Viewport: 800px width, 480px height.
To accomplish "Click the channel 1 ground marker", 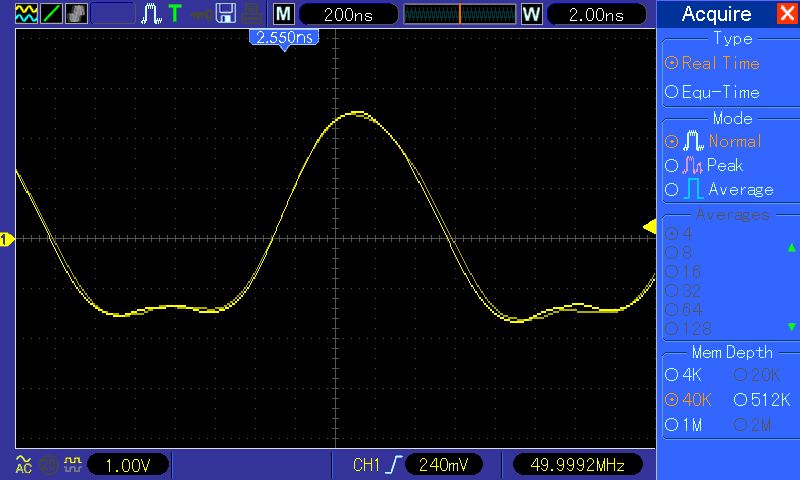I will tap(7, 239).
